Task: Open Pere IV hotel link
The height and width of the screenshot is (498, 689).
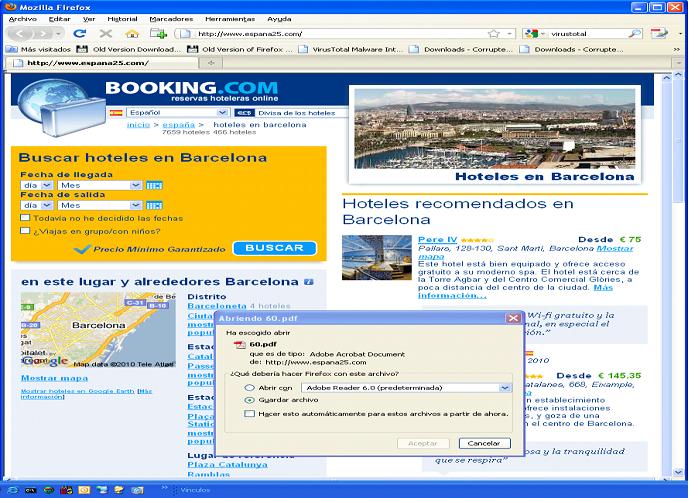Action: pos(437,240)
